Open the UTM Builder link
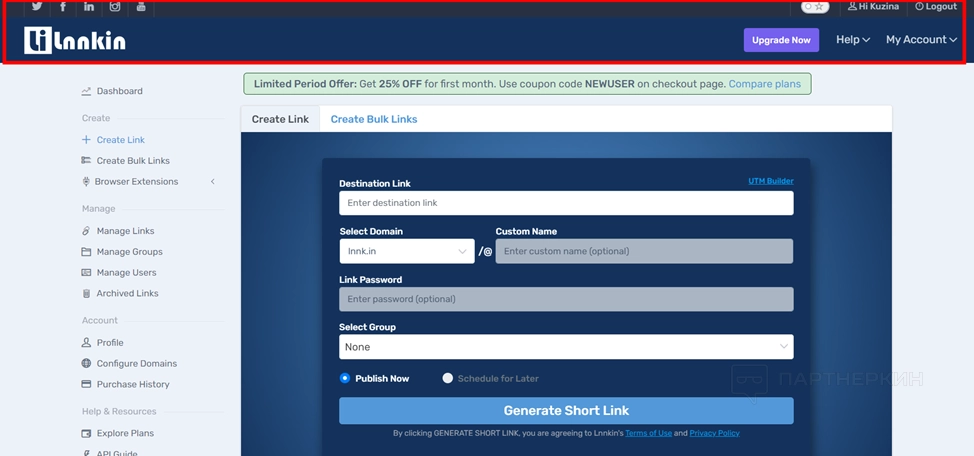 point(771,181)
